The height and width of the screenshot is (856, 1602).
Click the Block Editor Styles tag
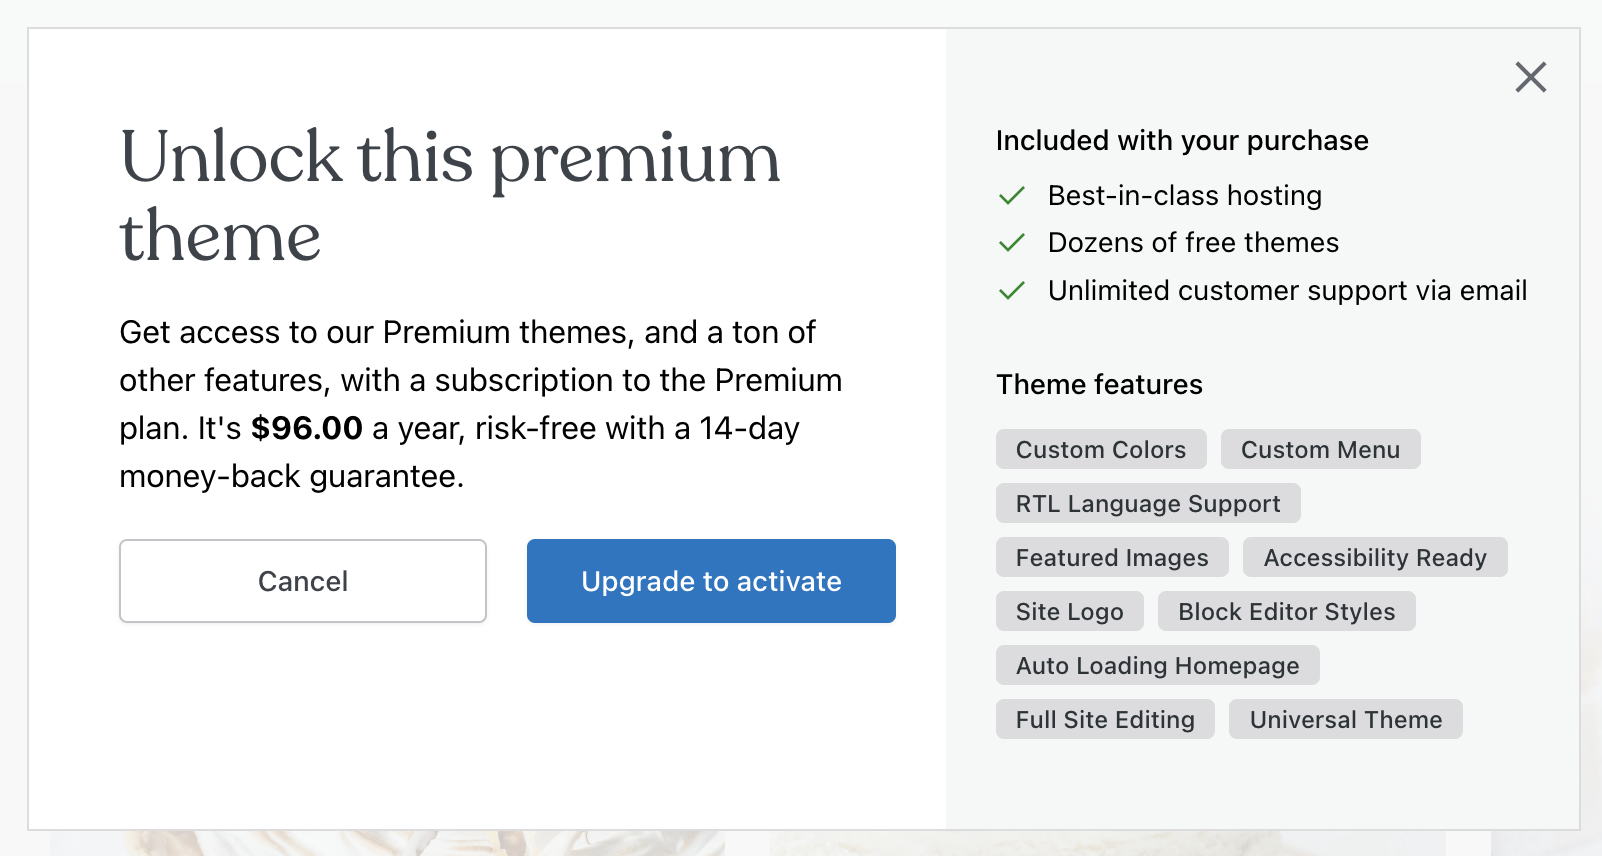[x=1286, y=611]
